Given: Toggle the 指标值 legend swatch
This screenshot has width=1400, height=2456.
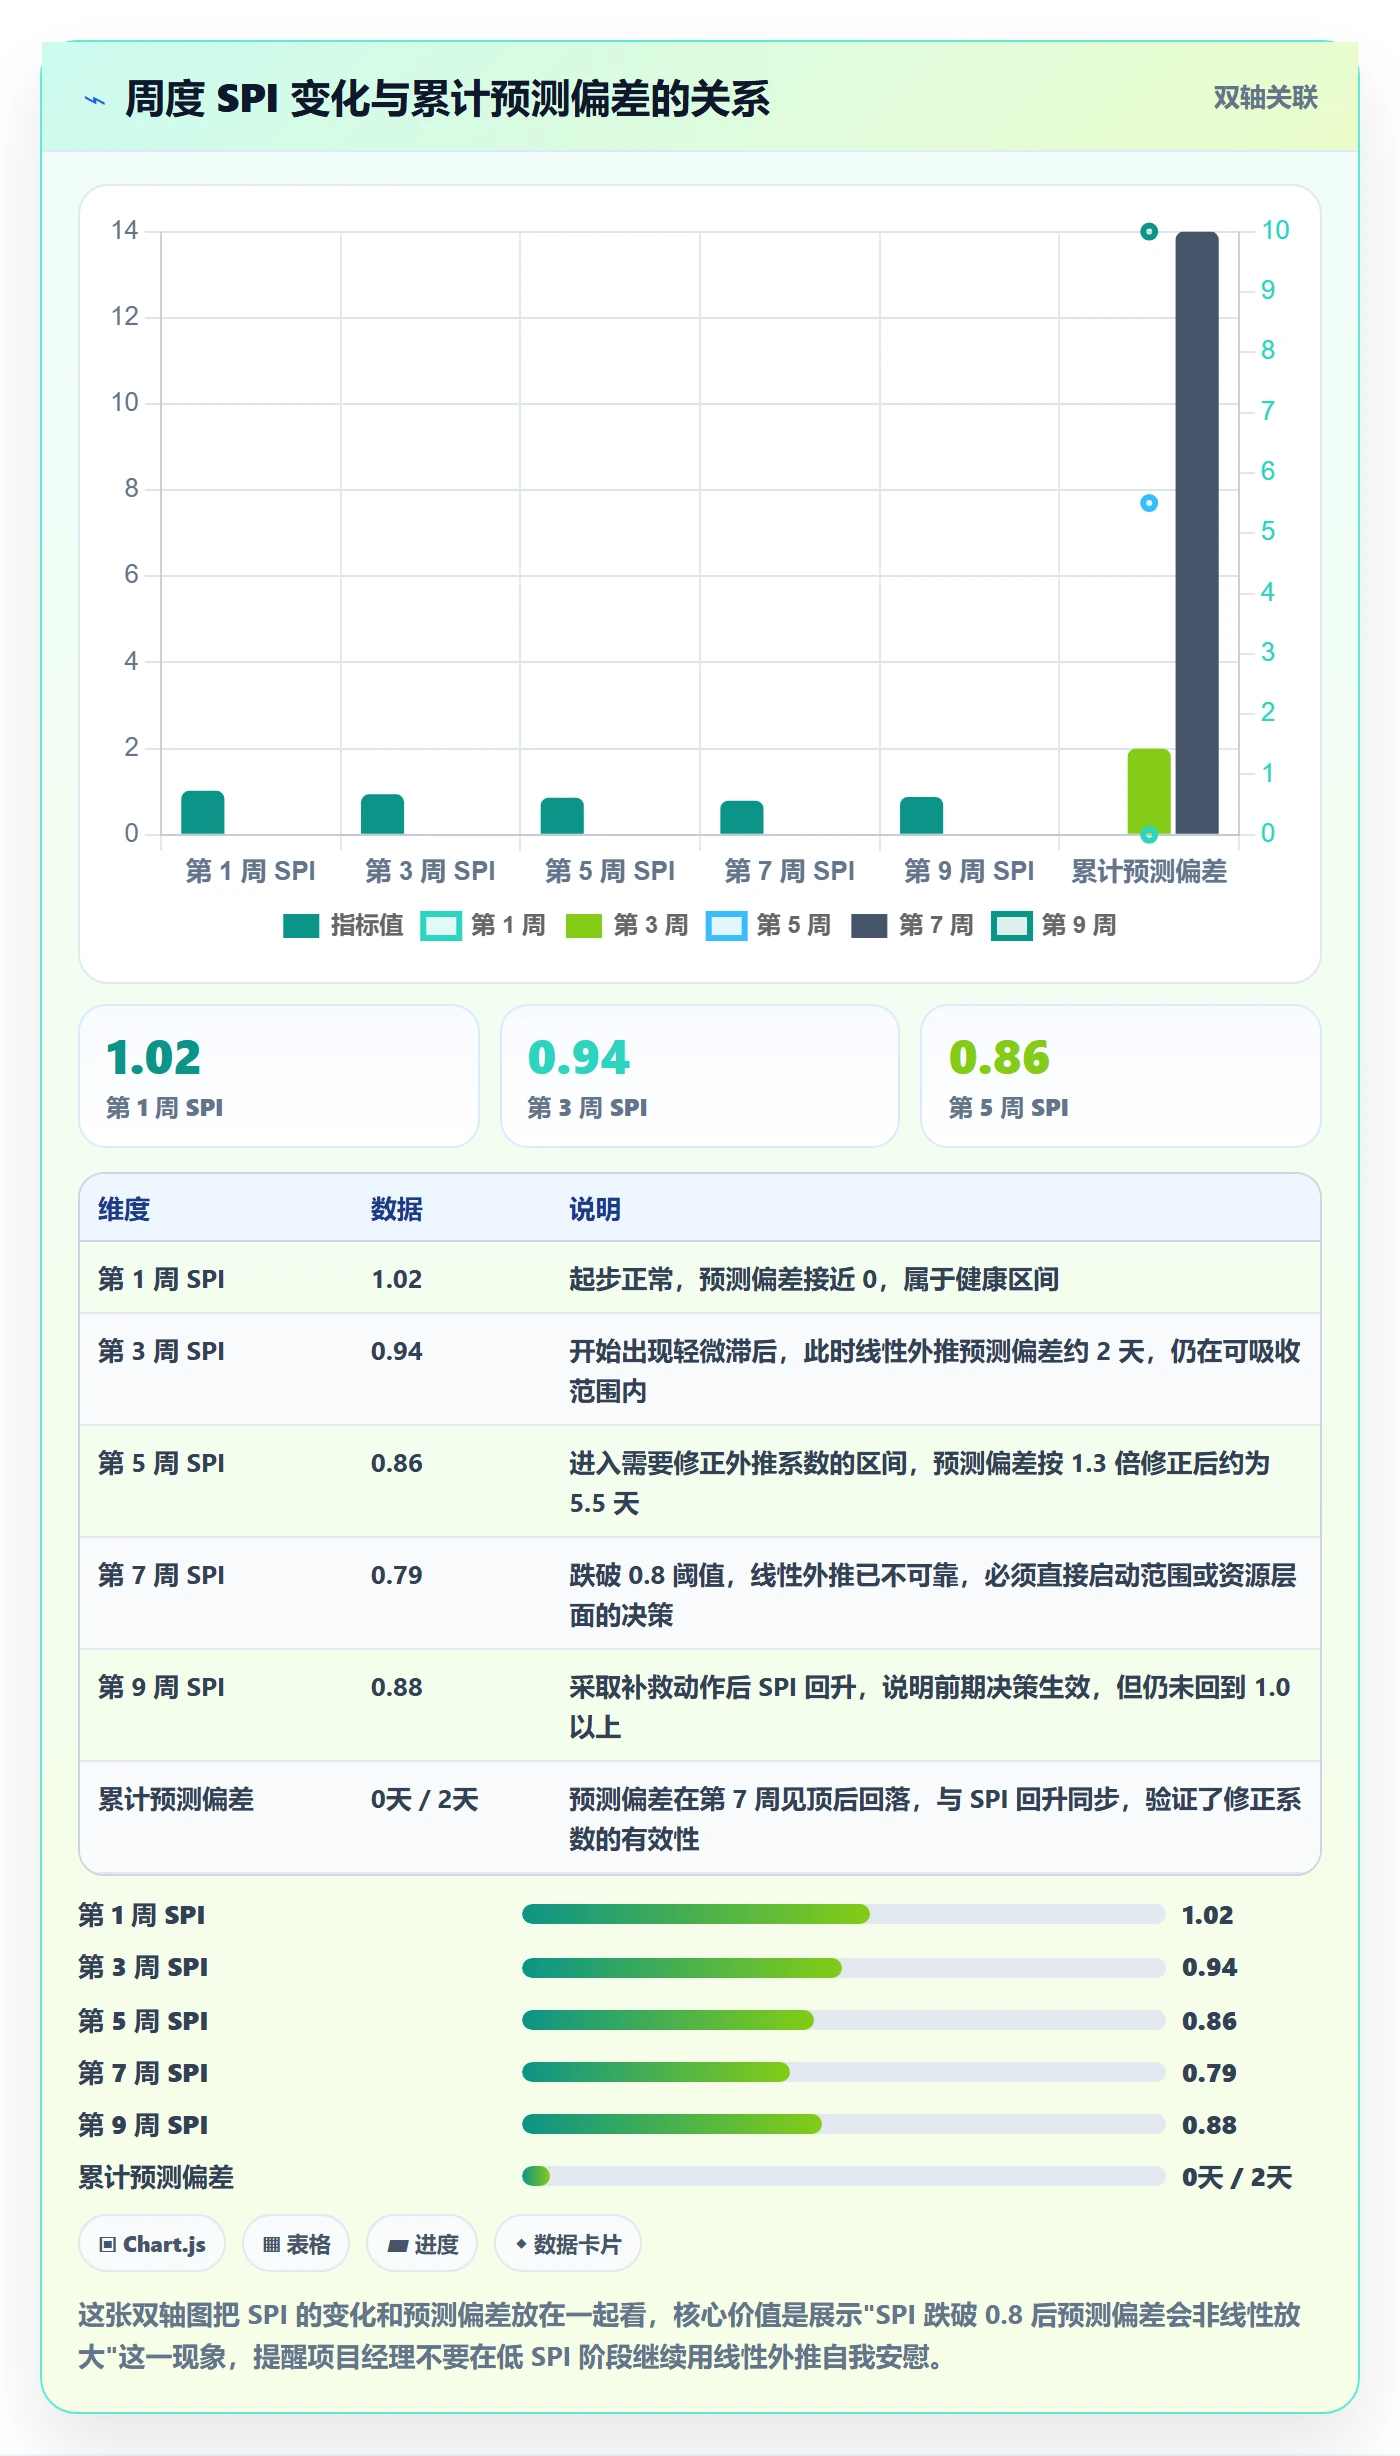Looking at the screenshot, I should pos(301,926).
